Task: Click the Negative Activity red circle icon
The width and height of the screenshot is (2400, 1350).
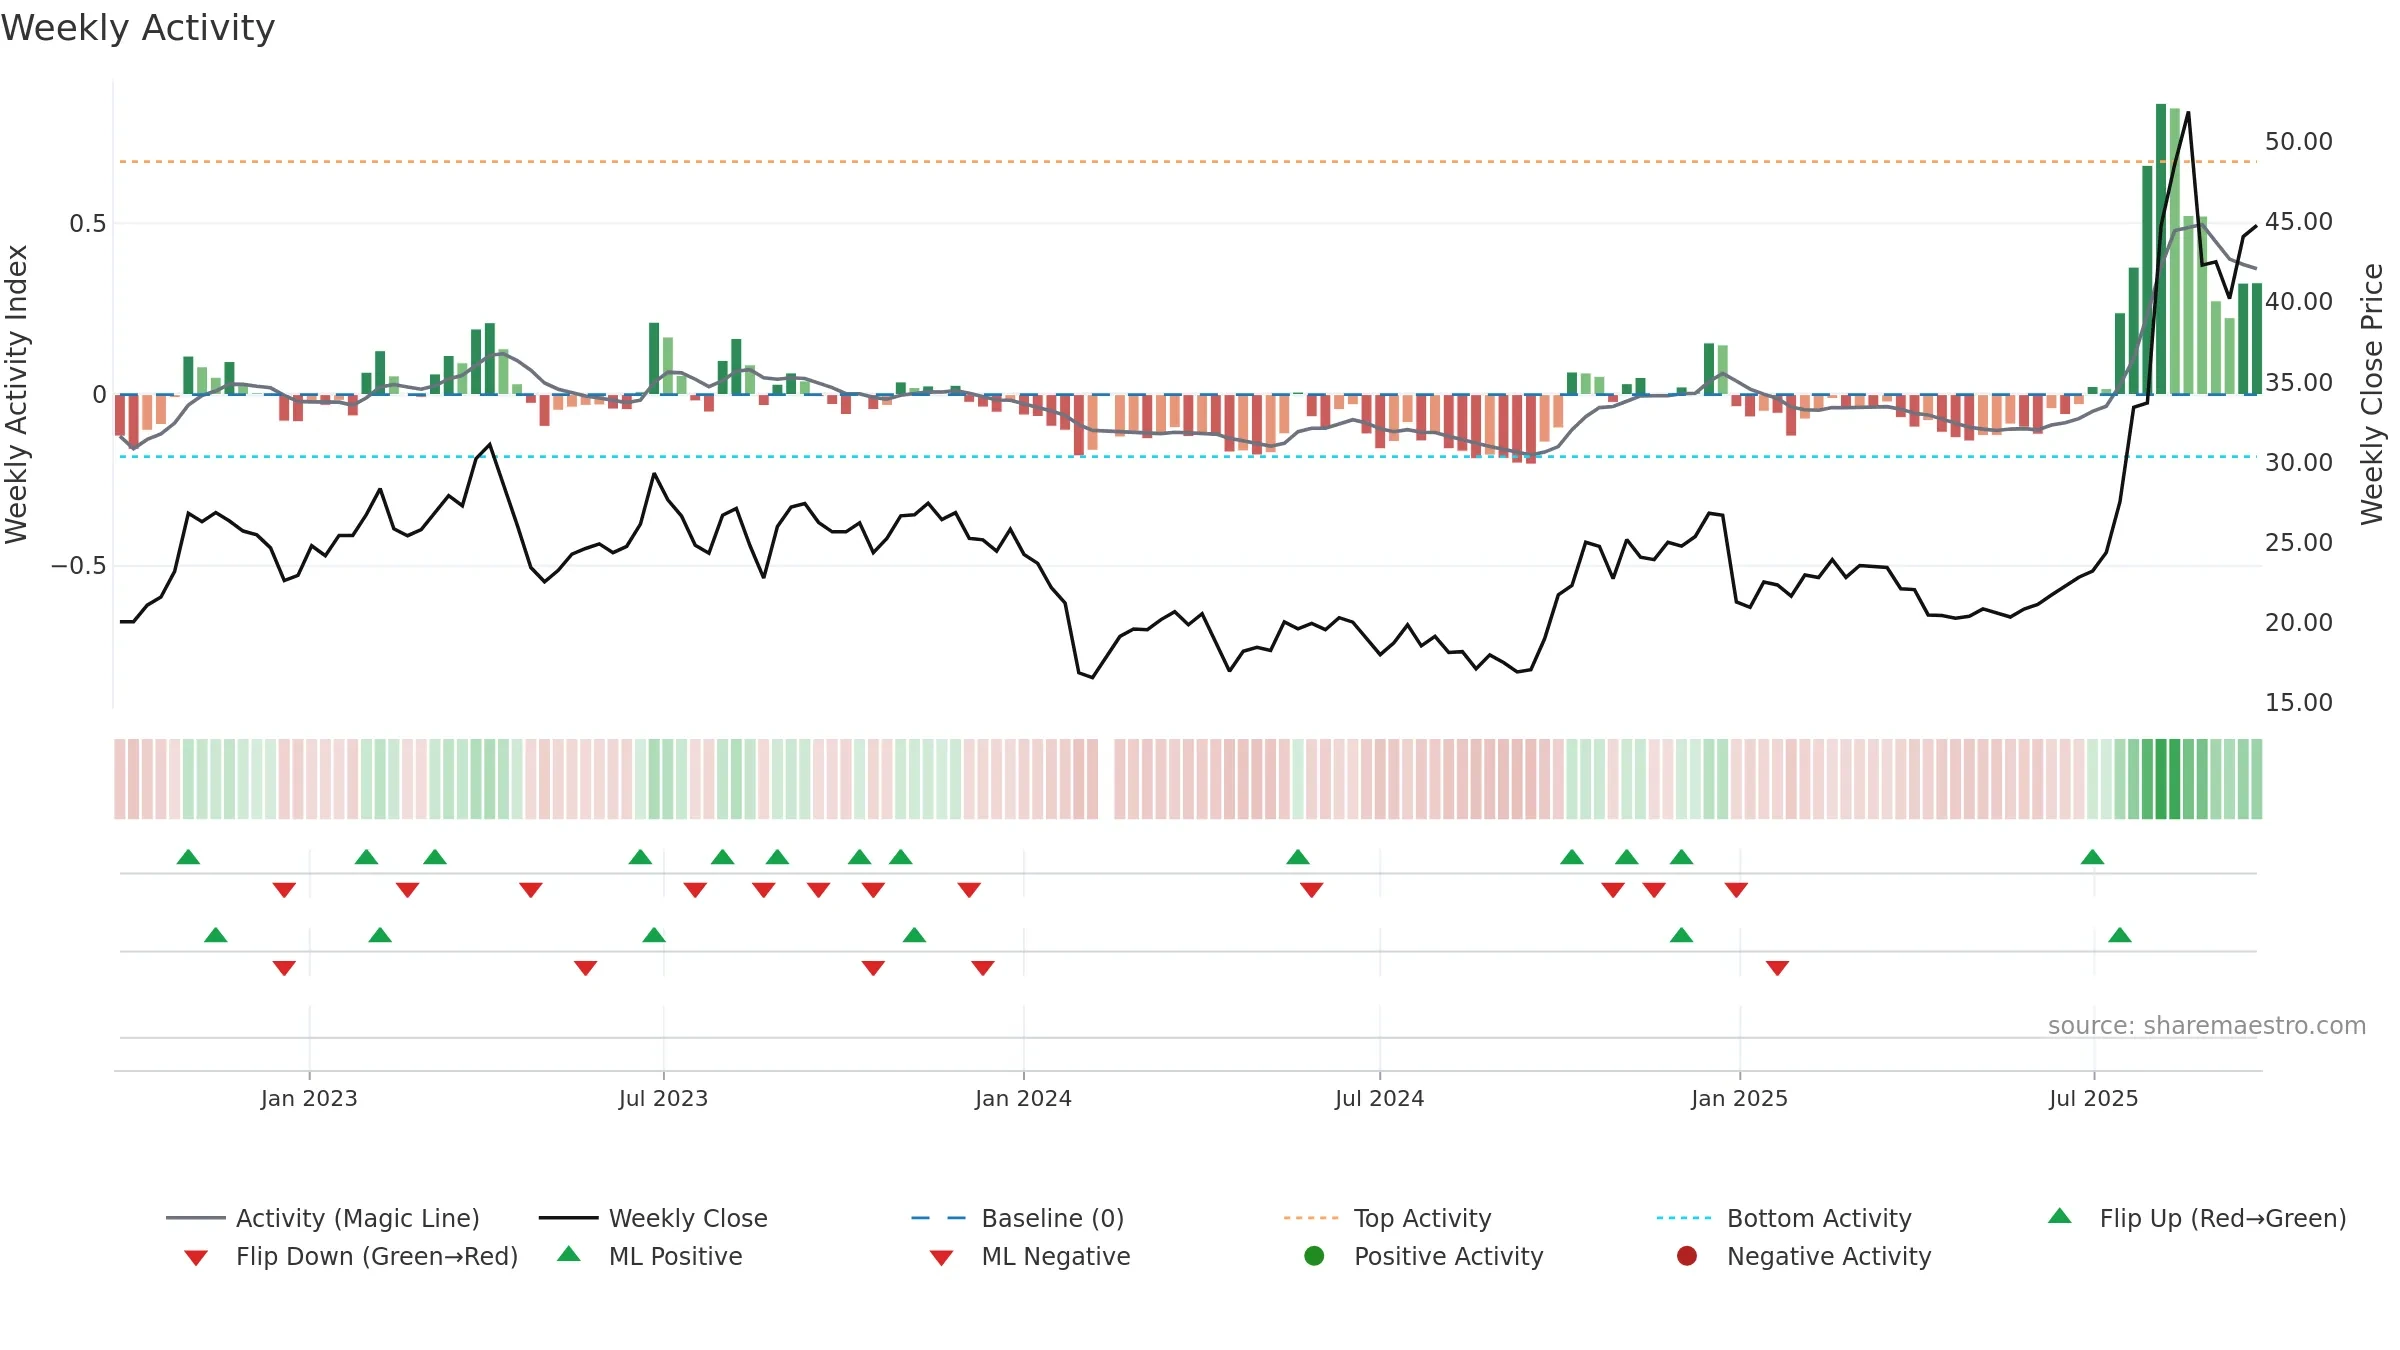Action: point(1687,1256)
